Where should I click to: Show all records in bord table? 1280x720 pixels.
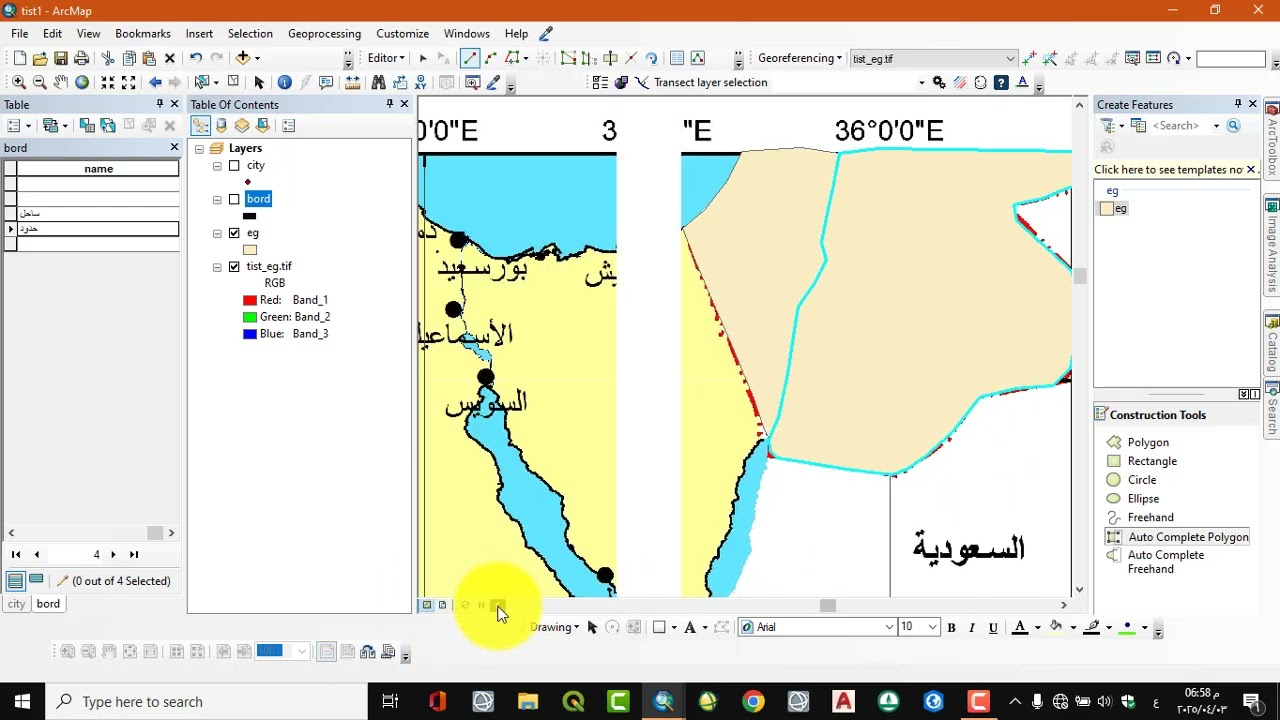pos(15,581)
